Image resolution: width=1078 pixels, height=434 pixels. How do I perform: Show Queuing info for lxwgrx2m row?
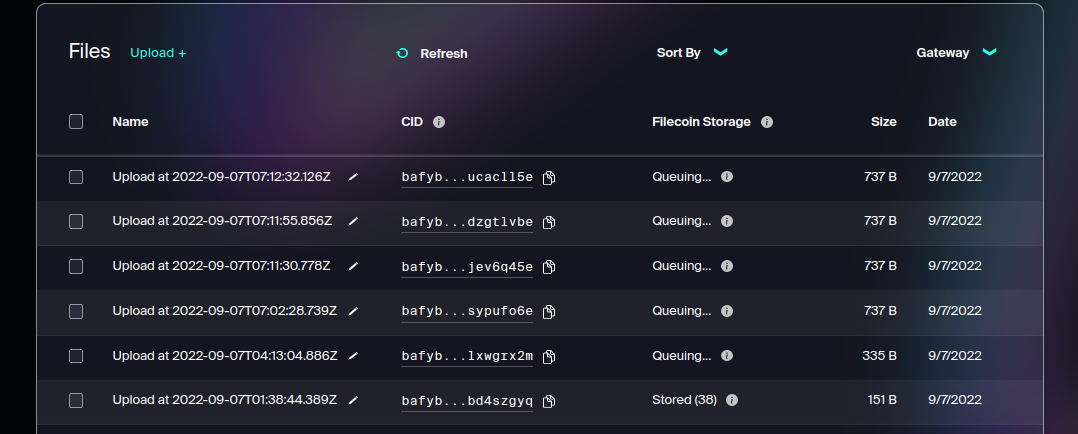(x=727, y=356)
